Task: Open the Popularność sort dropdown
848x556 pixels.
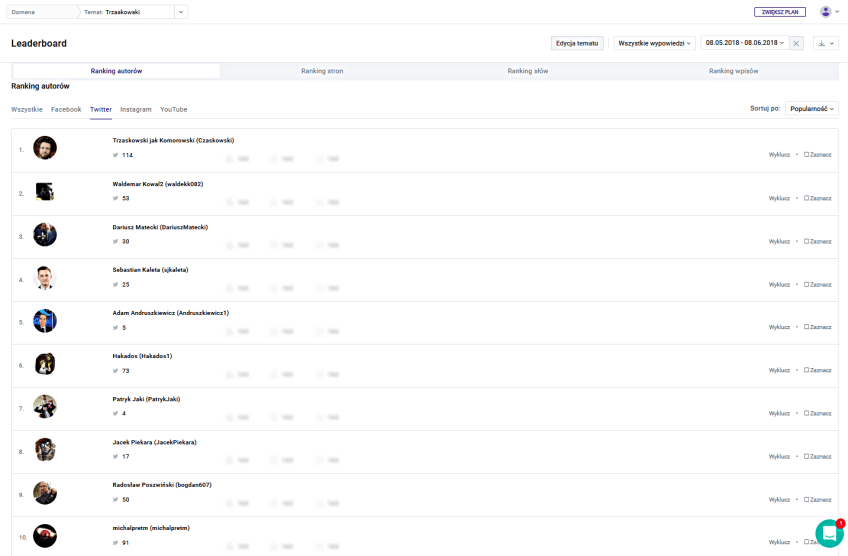Action: [x=811, y=108]
